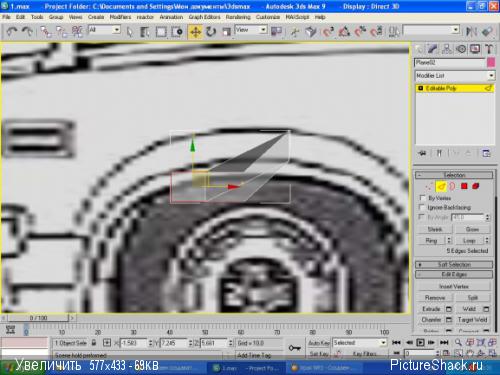Toggle the Spinner Snap icon
500x375 pixels.
377,32
